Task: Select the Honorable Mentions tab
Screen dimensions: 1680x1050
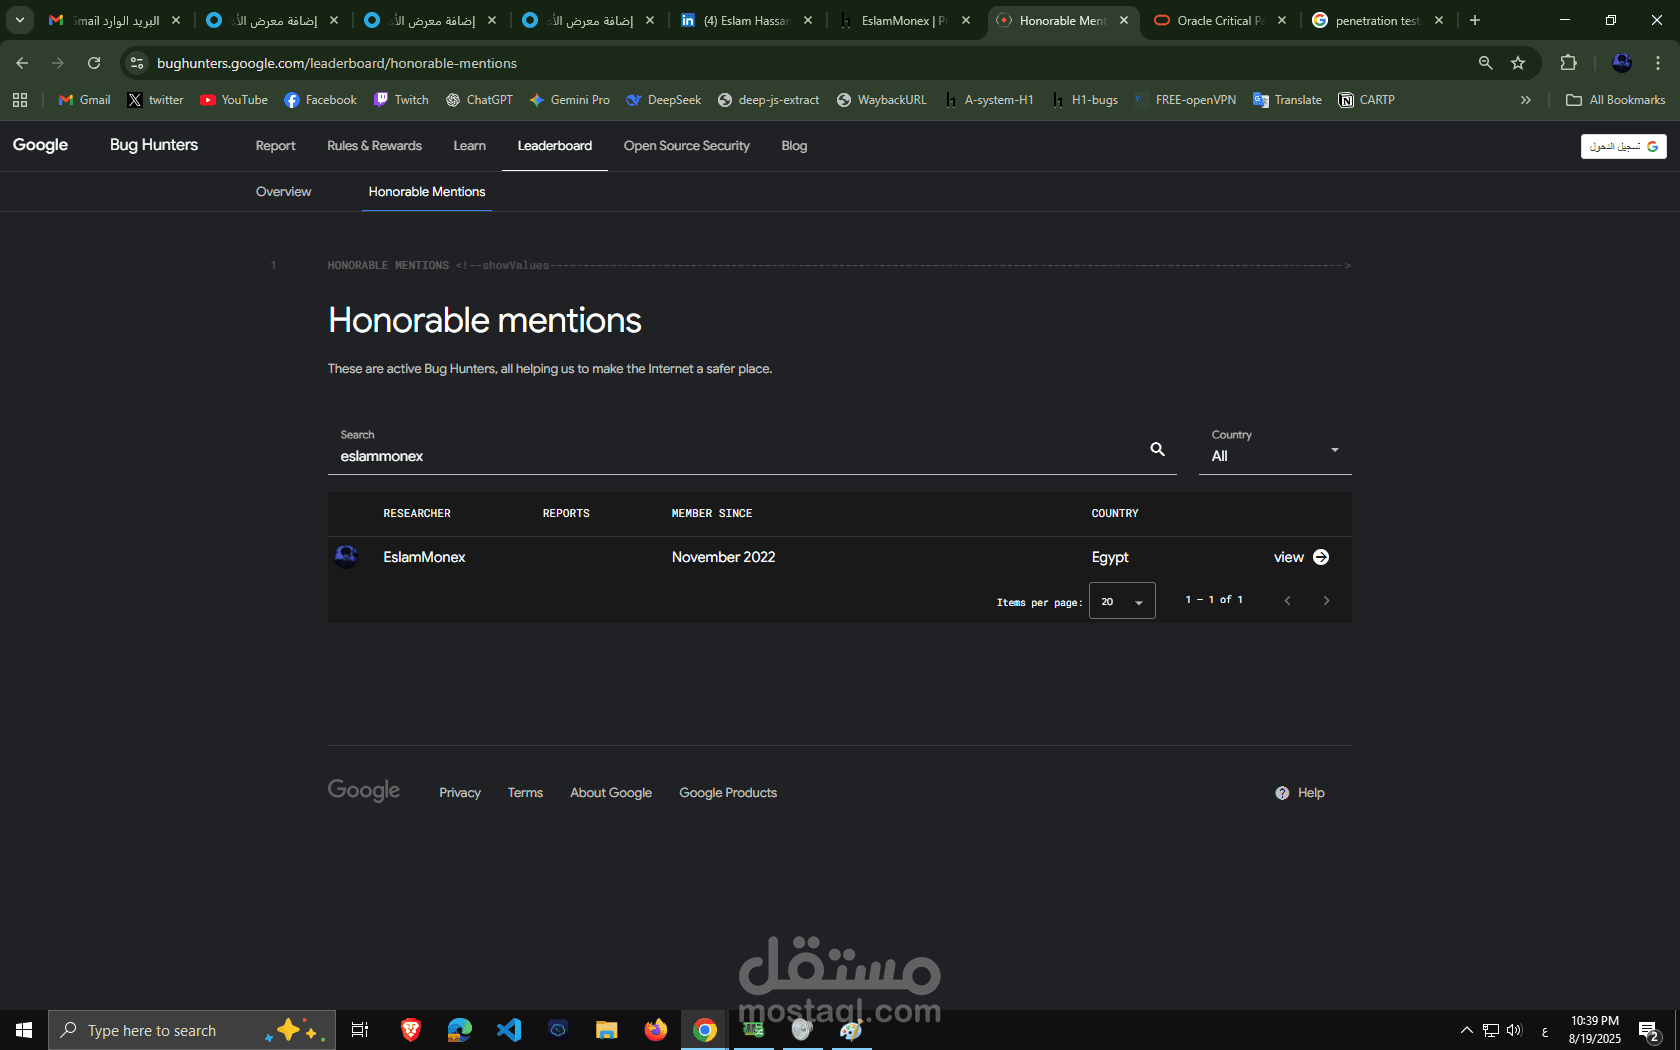Action: [427, 192]
